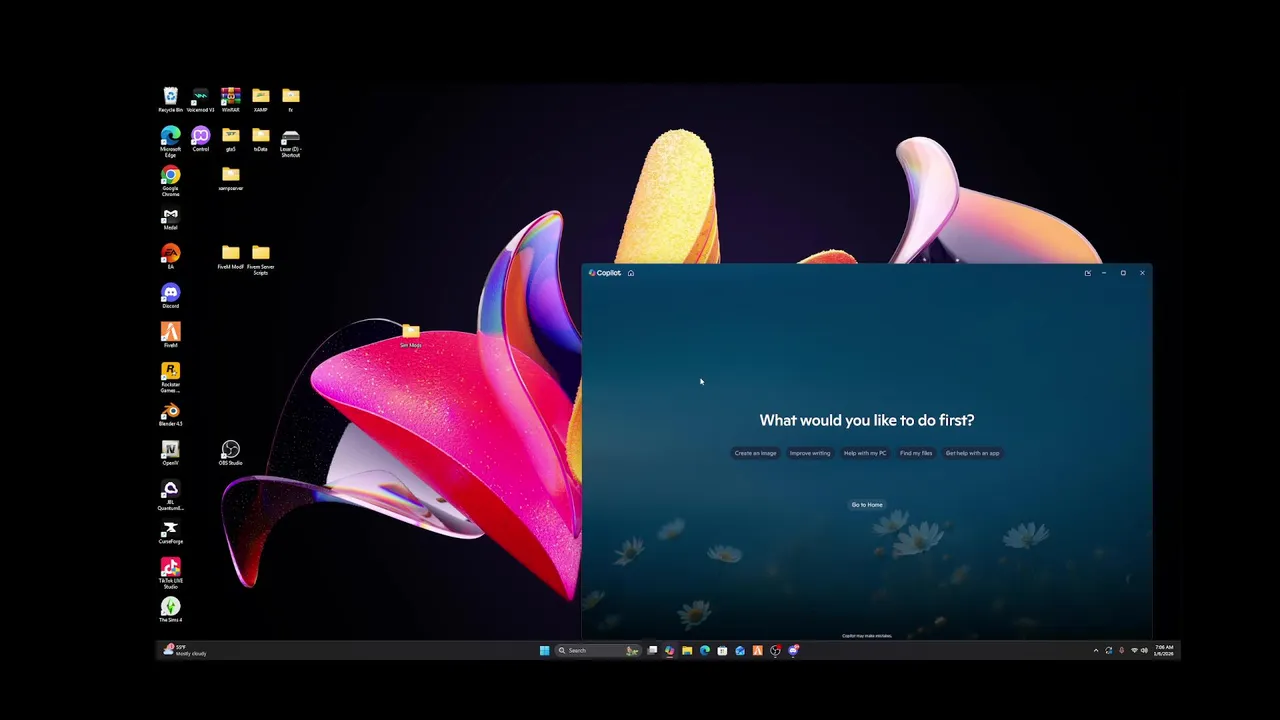Screen dimensions: 1280x720
Task: Open OBS Studio from the taskbar
Action: 775,650
